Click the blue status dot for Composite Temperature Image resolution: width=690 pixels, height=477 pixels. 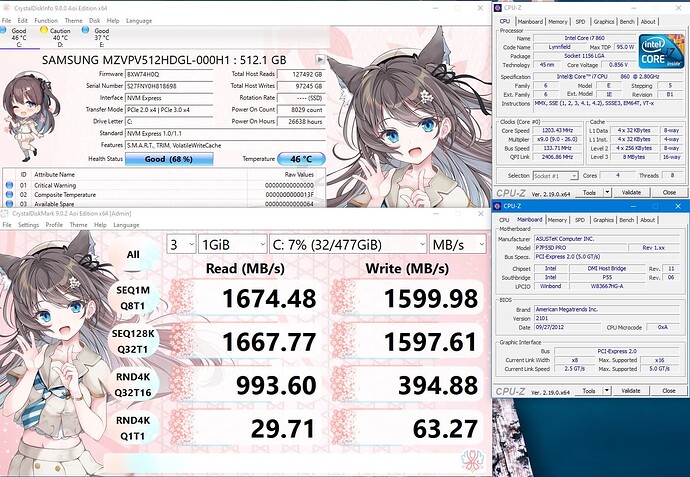pyautogui.click(x=9, y=194)
